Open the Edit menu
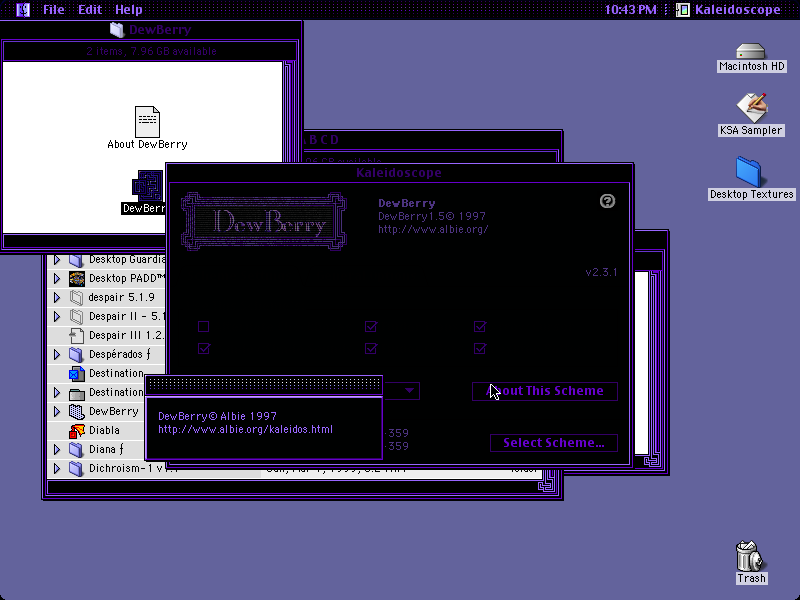 coord(90,10)
